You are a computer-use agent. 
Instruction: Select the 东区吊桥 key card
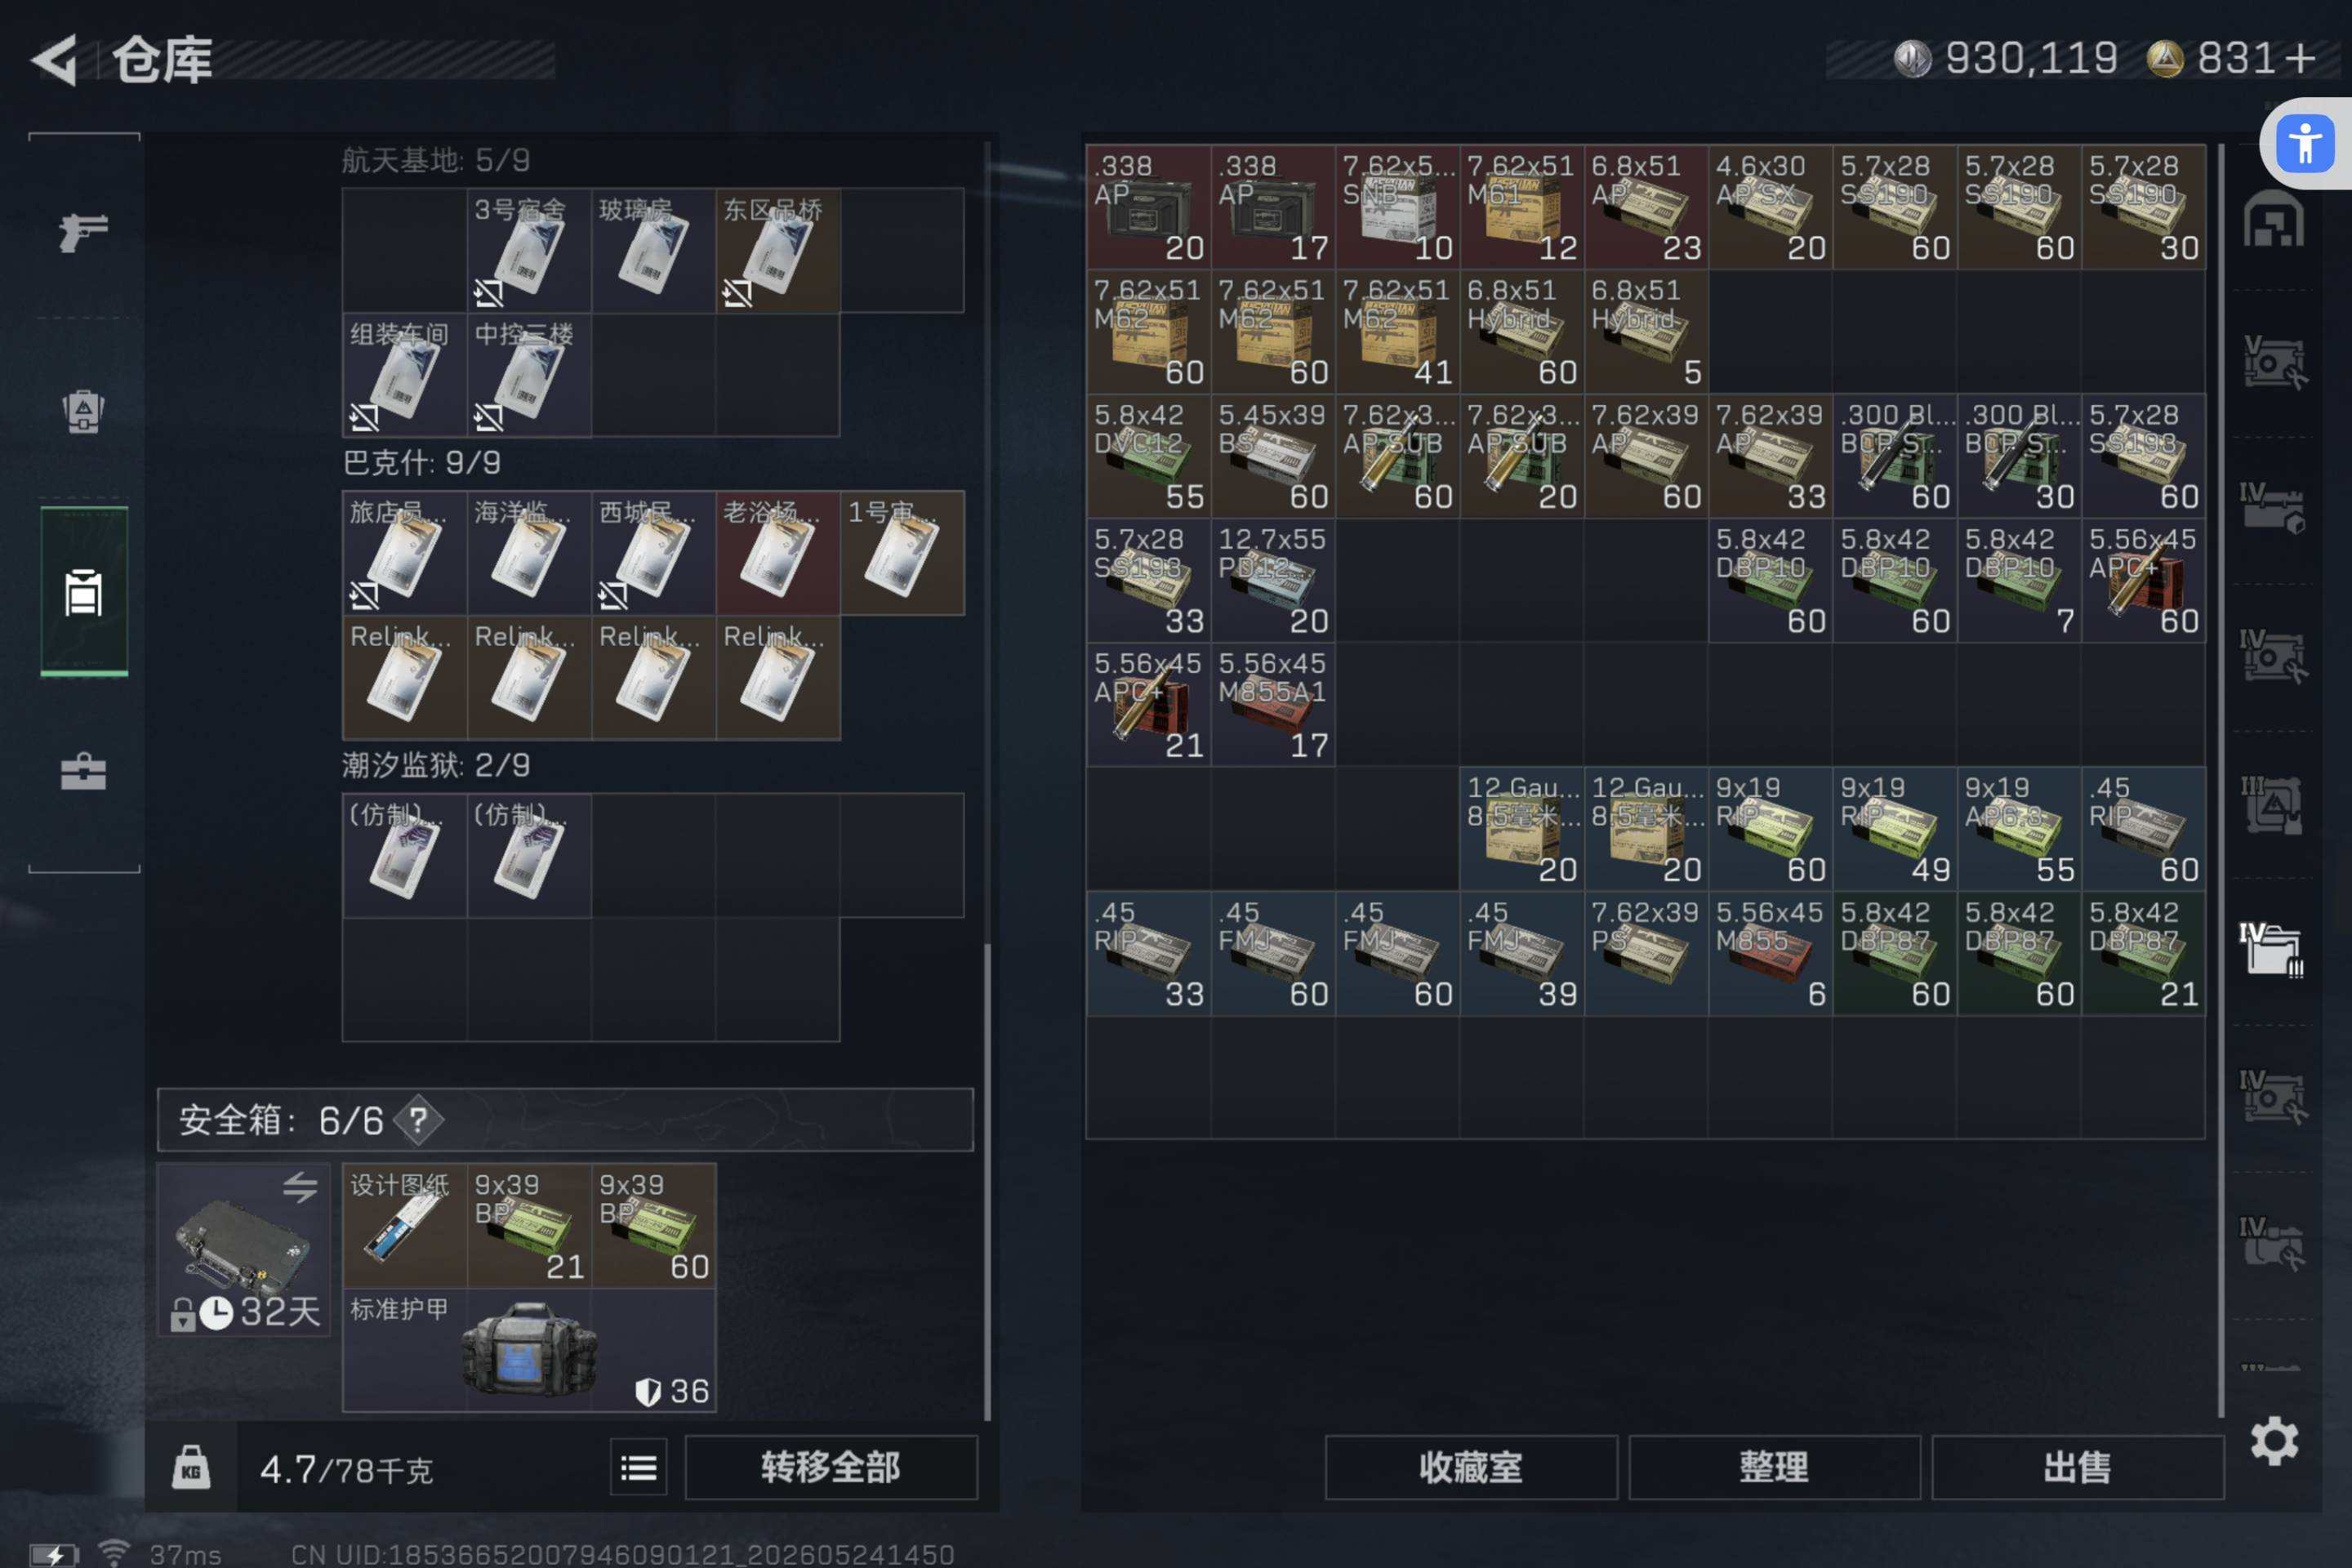coord(778,250)
